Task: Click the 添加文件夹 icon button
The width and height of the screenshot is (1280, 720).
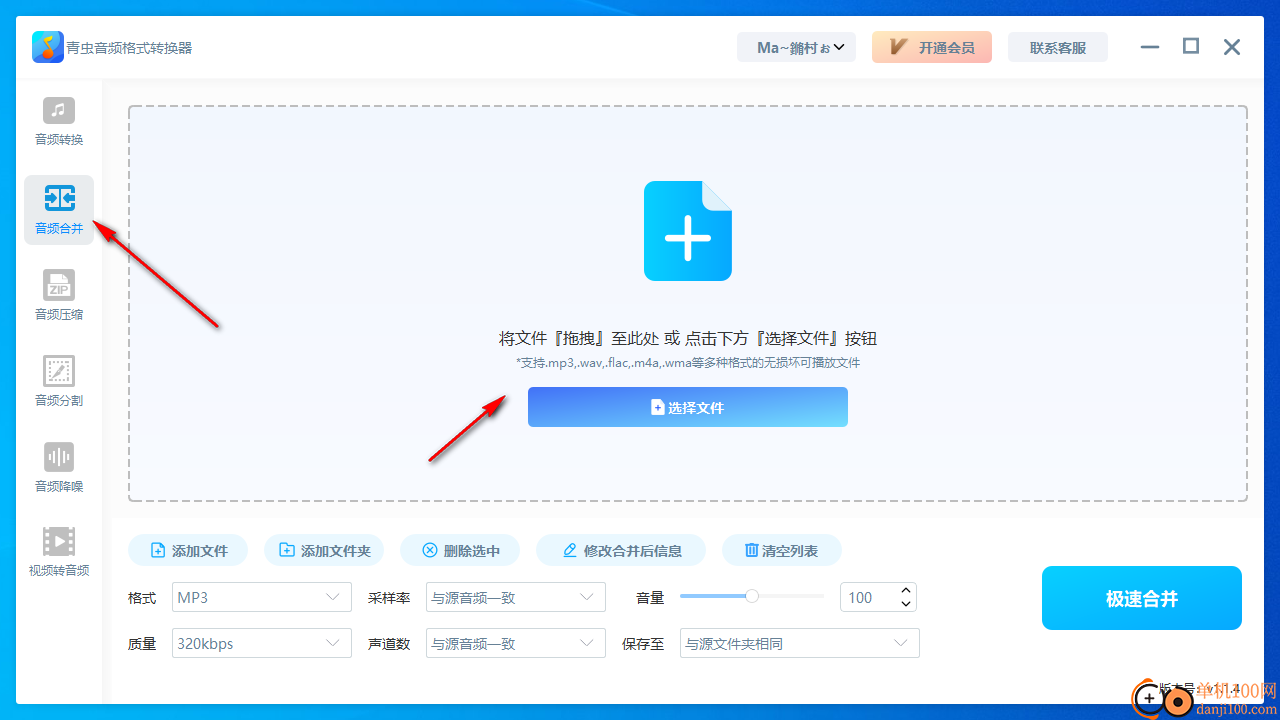Action: click(x=324, y=549)
